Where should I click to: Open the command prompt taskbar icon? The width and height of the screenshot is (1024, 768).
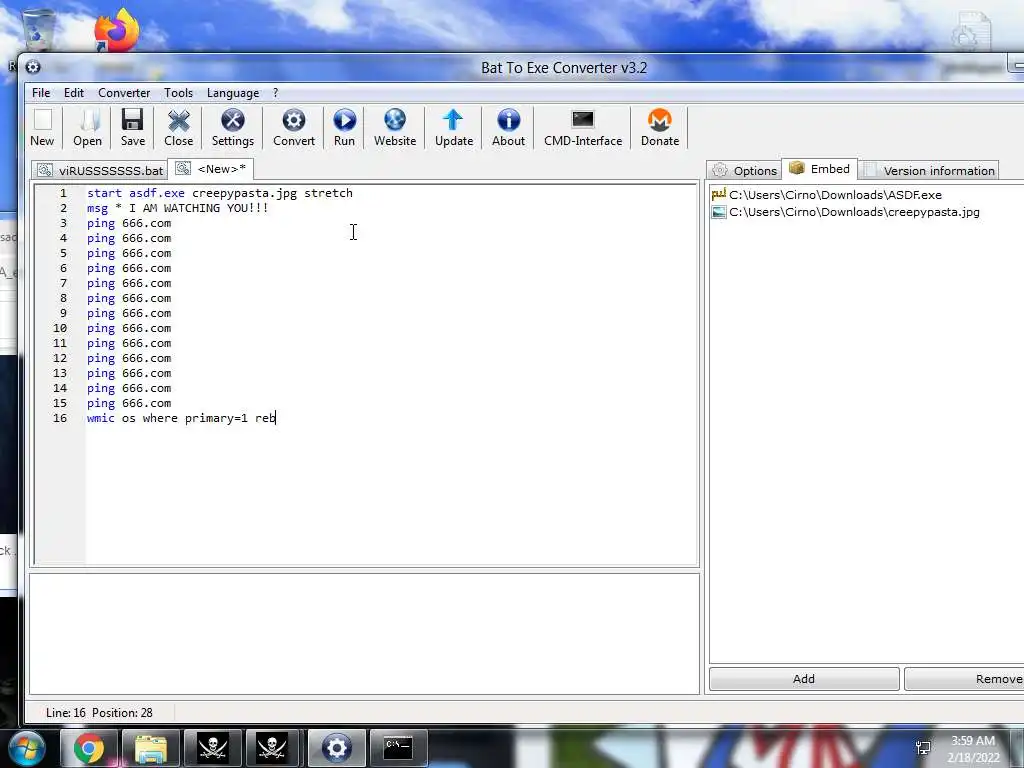[398, 748]
